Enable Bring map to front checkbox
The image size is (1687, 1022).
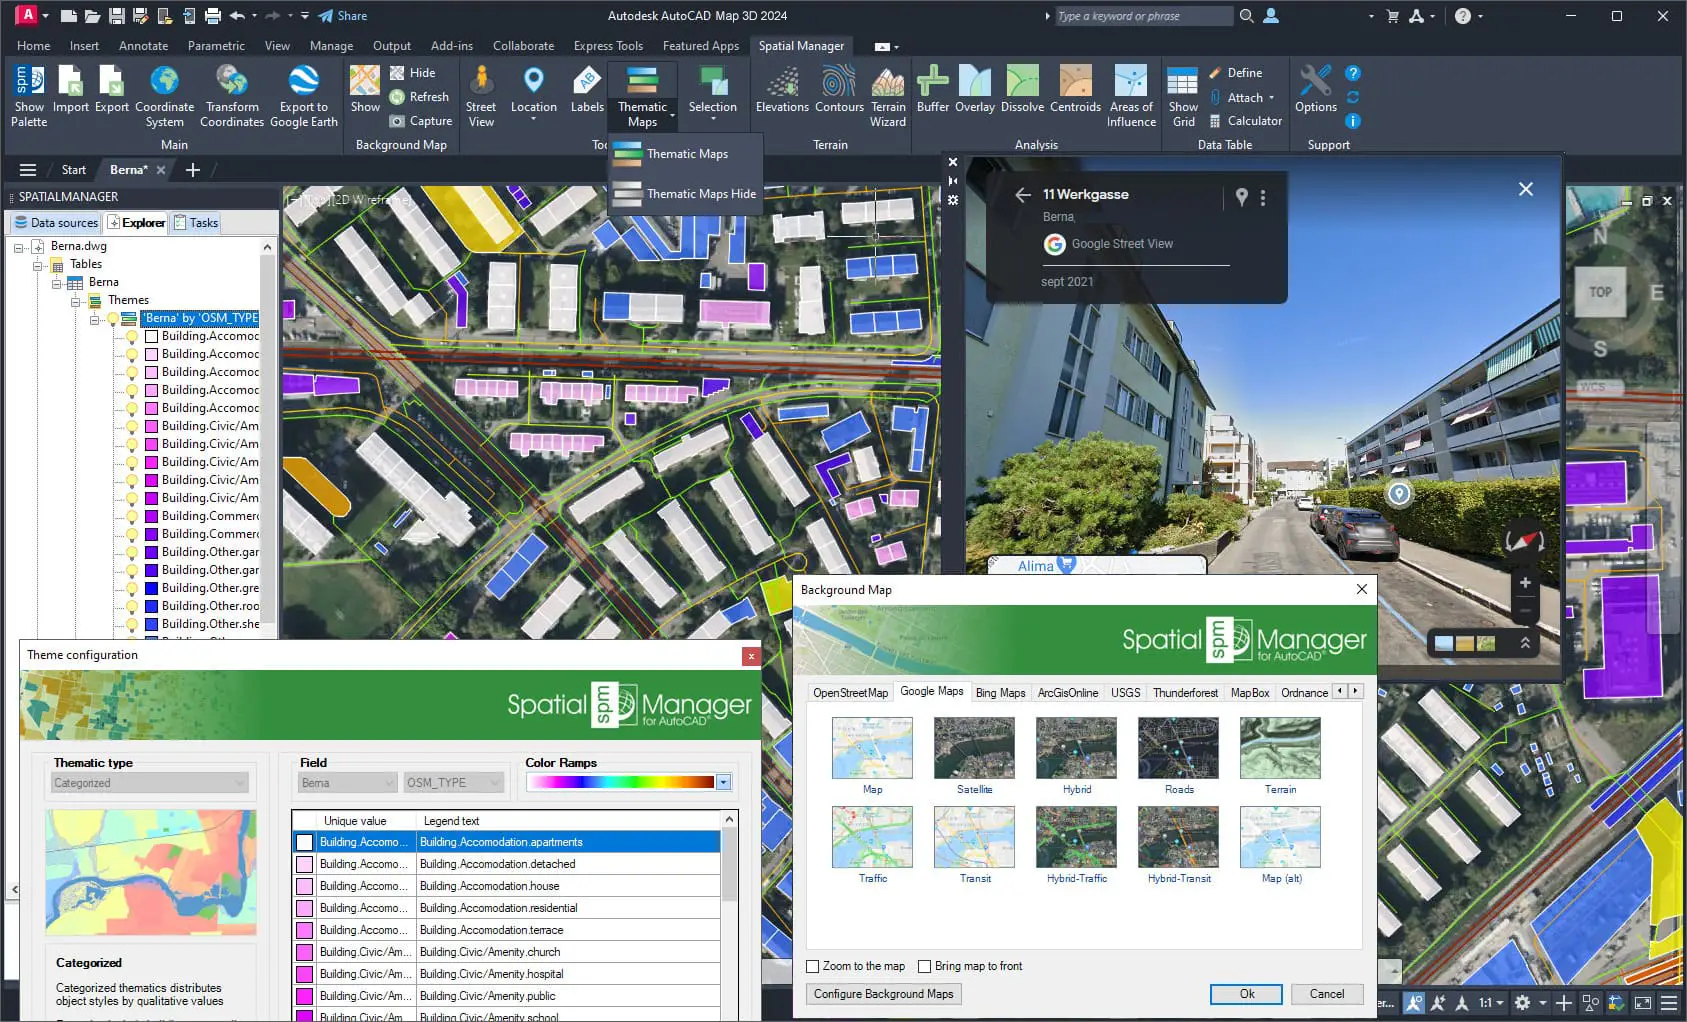tap(925, 966)
